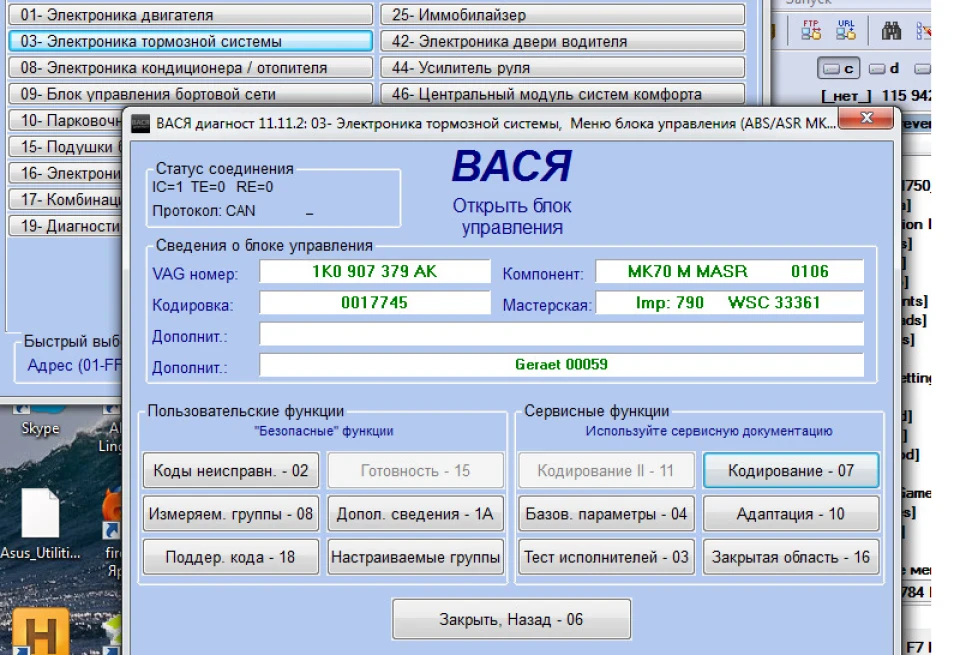This screenshot has width=960, height=655.
Task: Open 09- Блок управления бортовой сети
Action: click(190, 94)
